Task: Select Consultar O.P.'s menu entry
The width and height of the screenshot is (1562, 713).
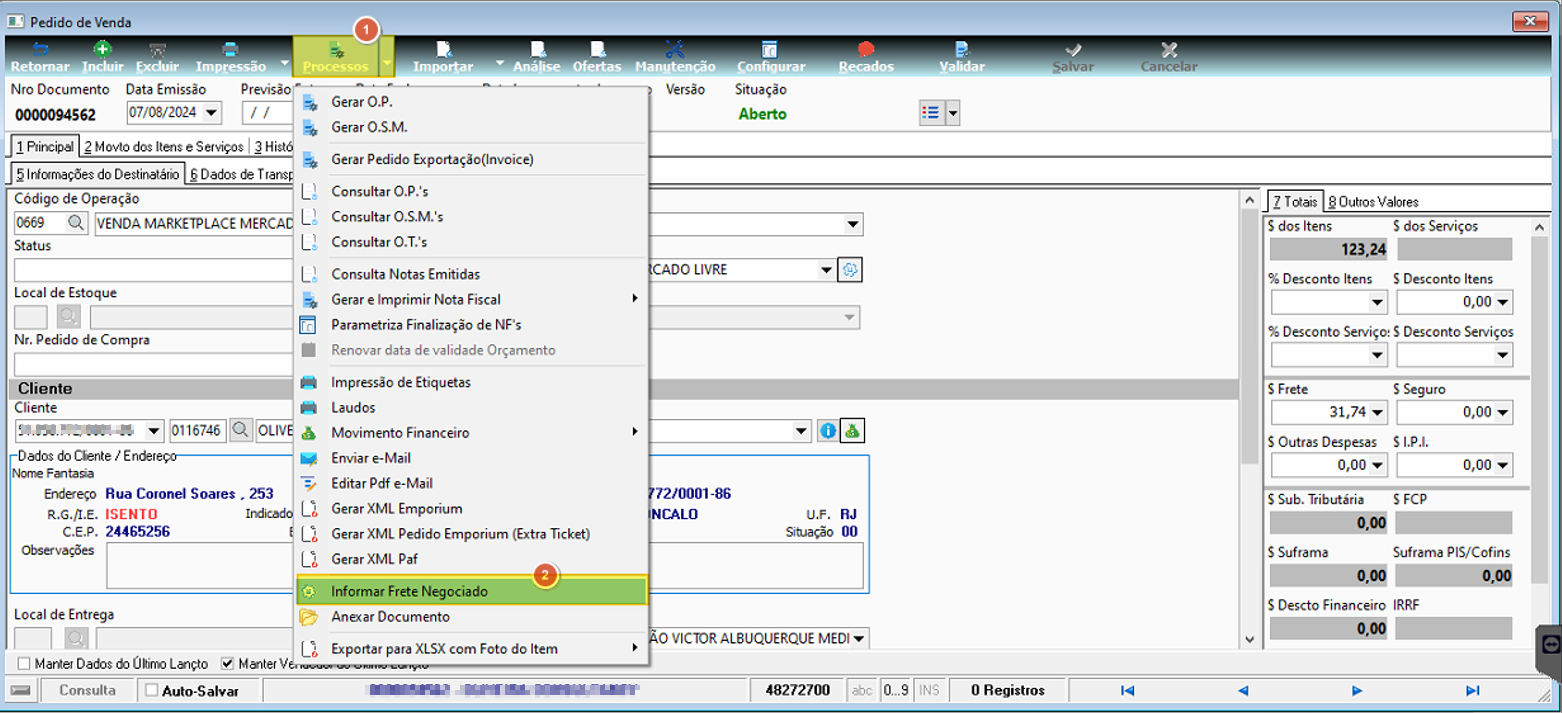Action: click(x=473, y=191)
